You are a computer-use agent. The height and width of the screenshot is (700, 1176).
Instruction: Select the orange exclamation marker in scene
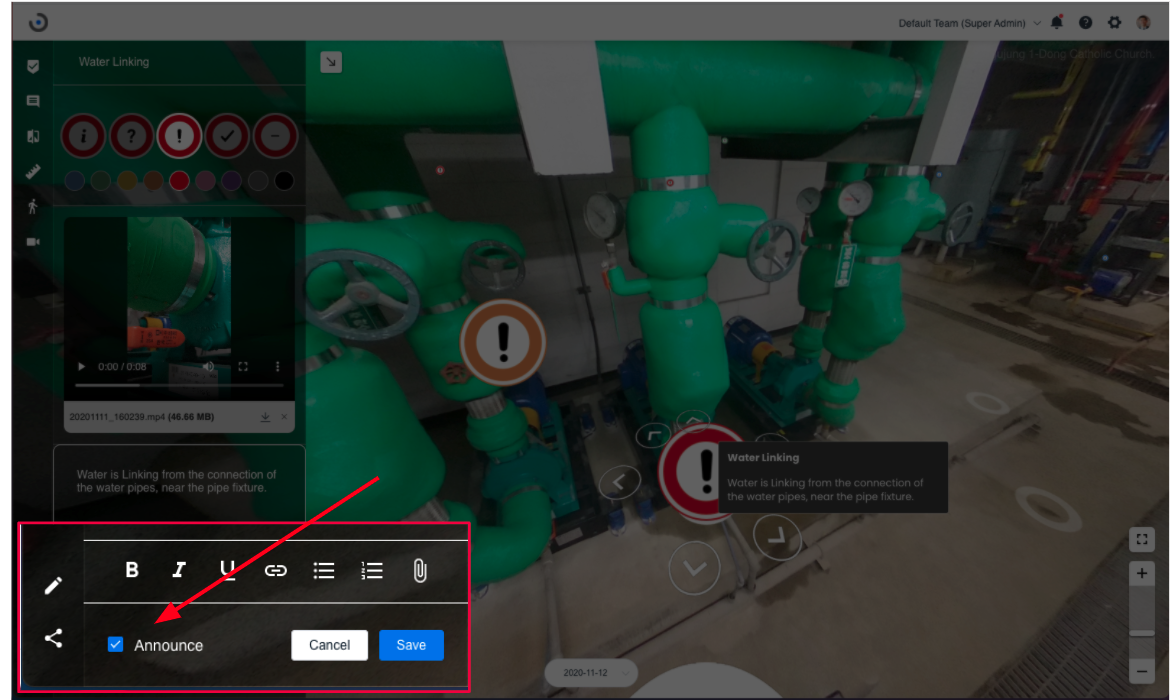503,342
